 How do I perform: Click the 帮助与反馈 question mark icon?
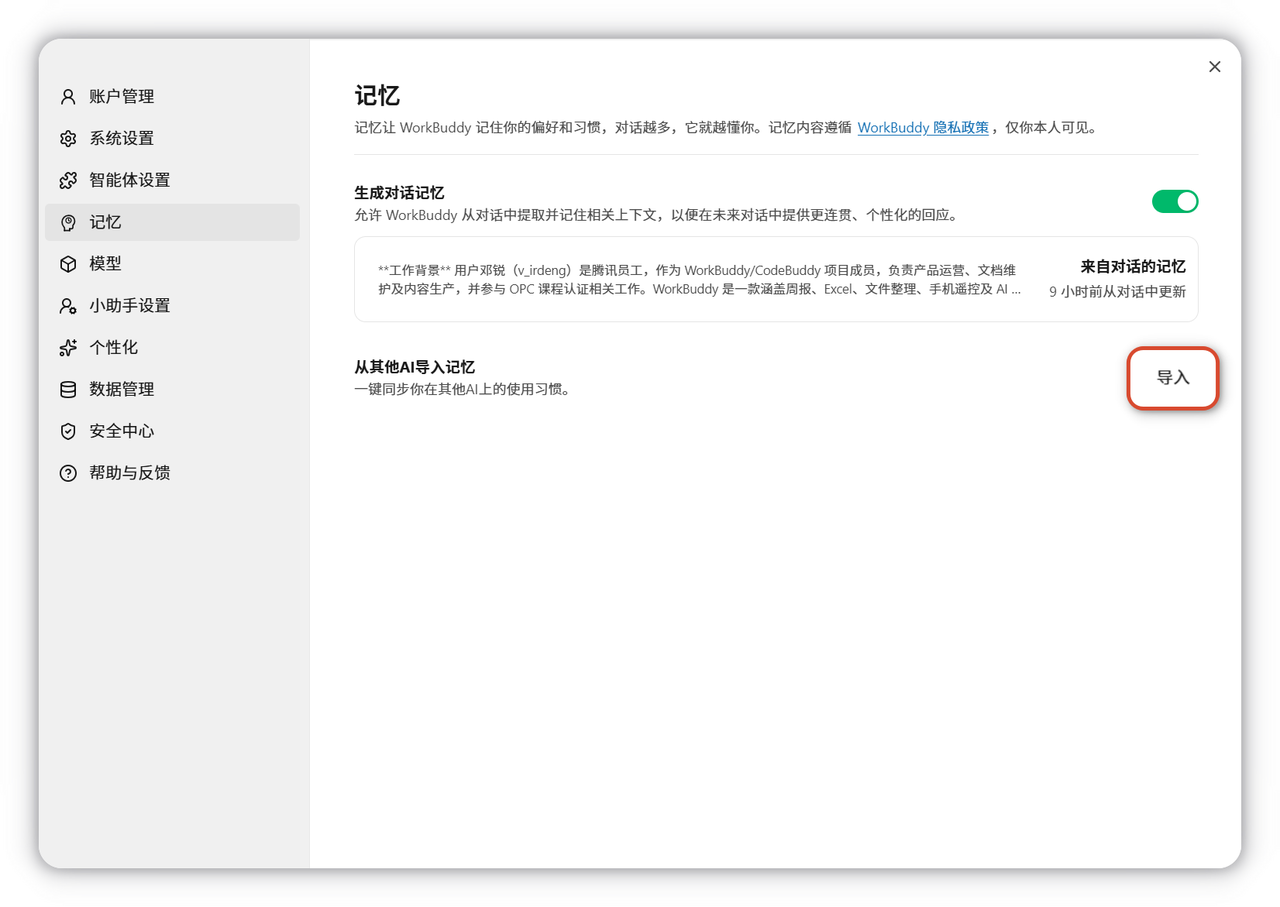pos(68,474)
